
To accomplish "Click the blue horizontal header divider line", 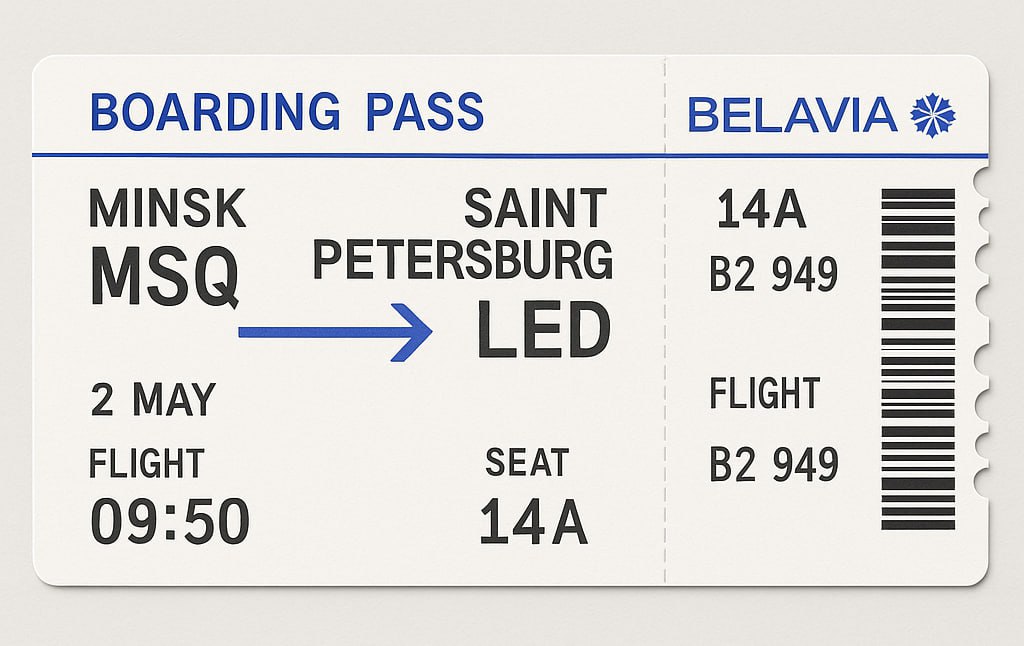I will 510,155.
